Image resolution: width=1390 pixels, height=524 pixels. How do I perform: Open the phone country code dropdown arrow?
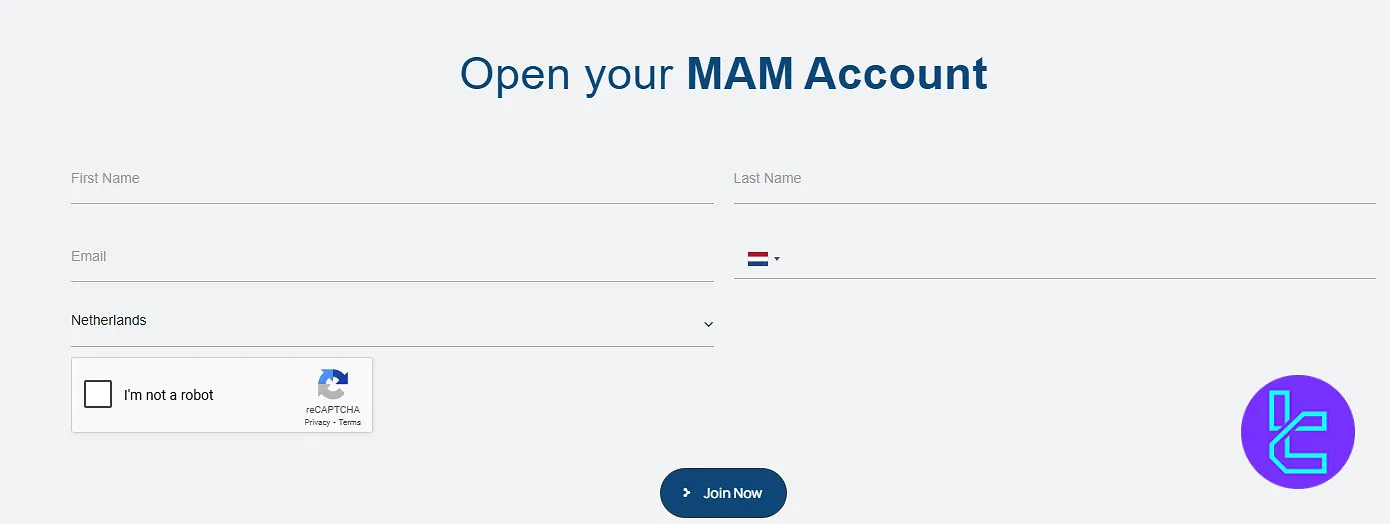(x=777, y=259)
